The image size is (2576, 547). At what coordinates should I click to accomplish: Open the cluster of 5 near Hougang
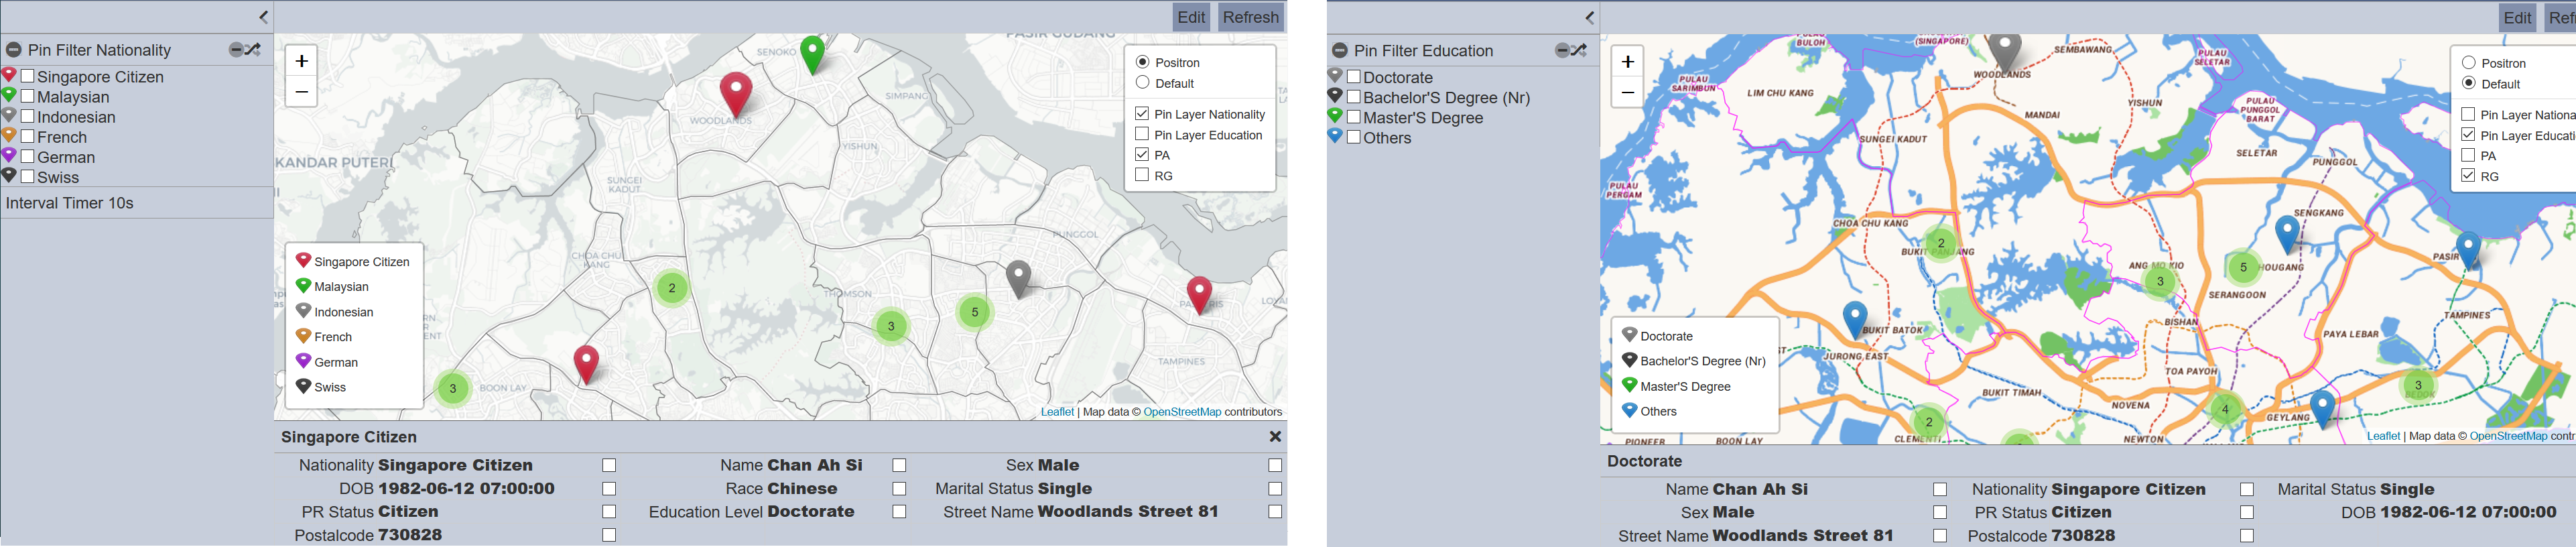[x=2243, y=267]
